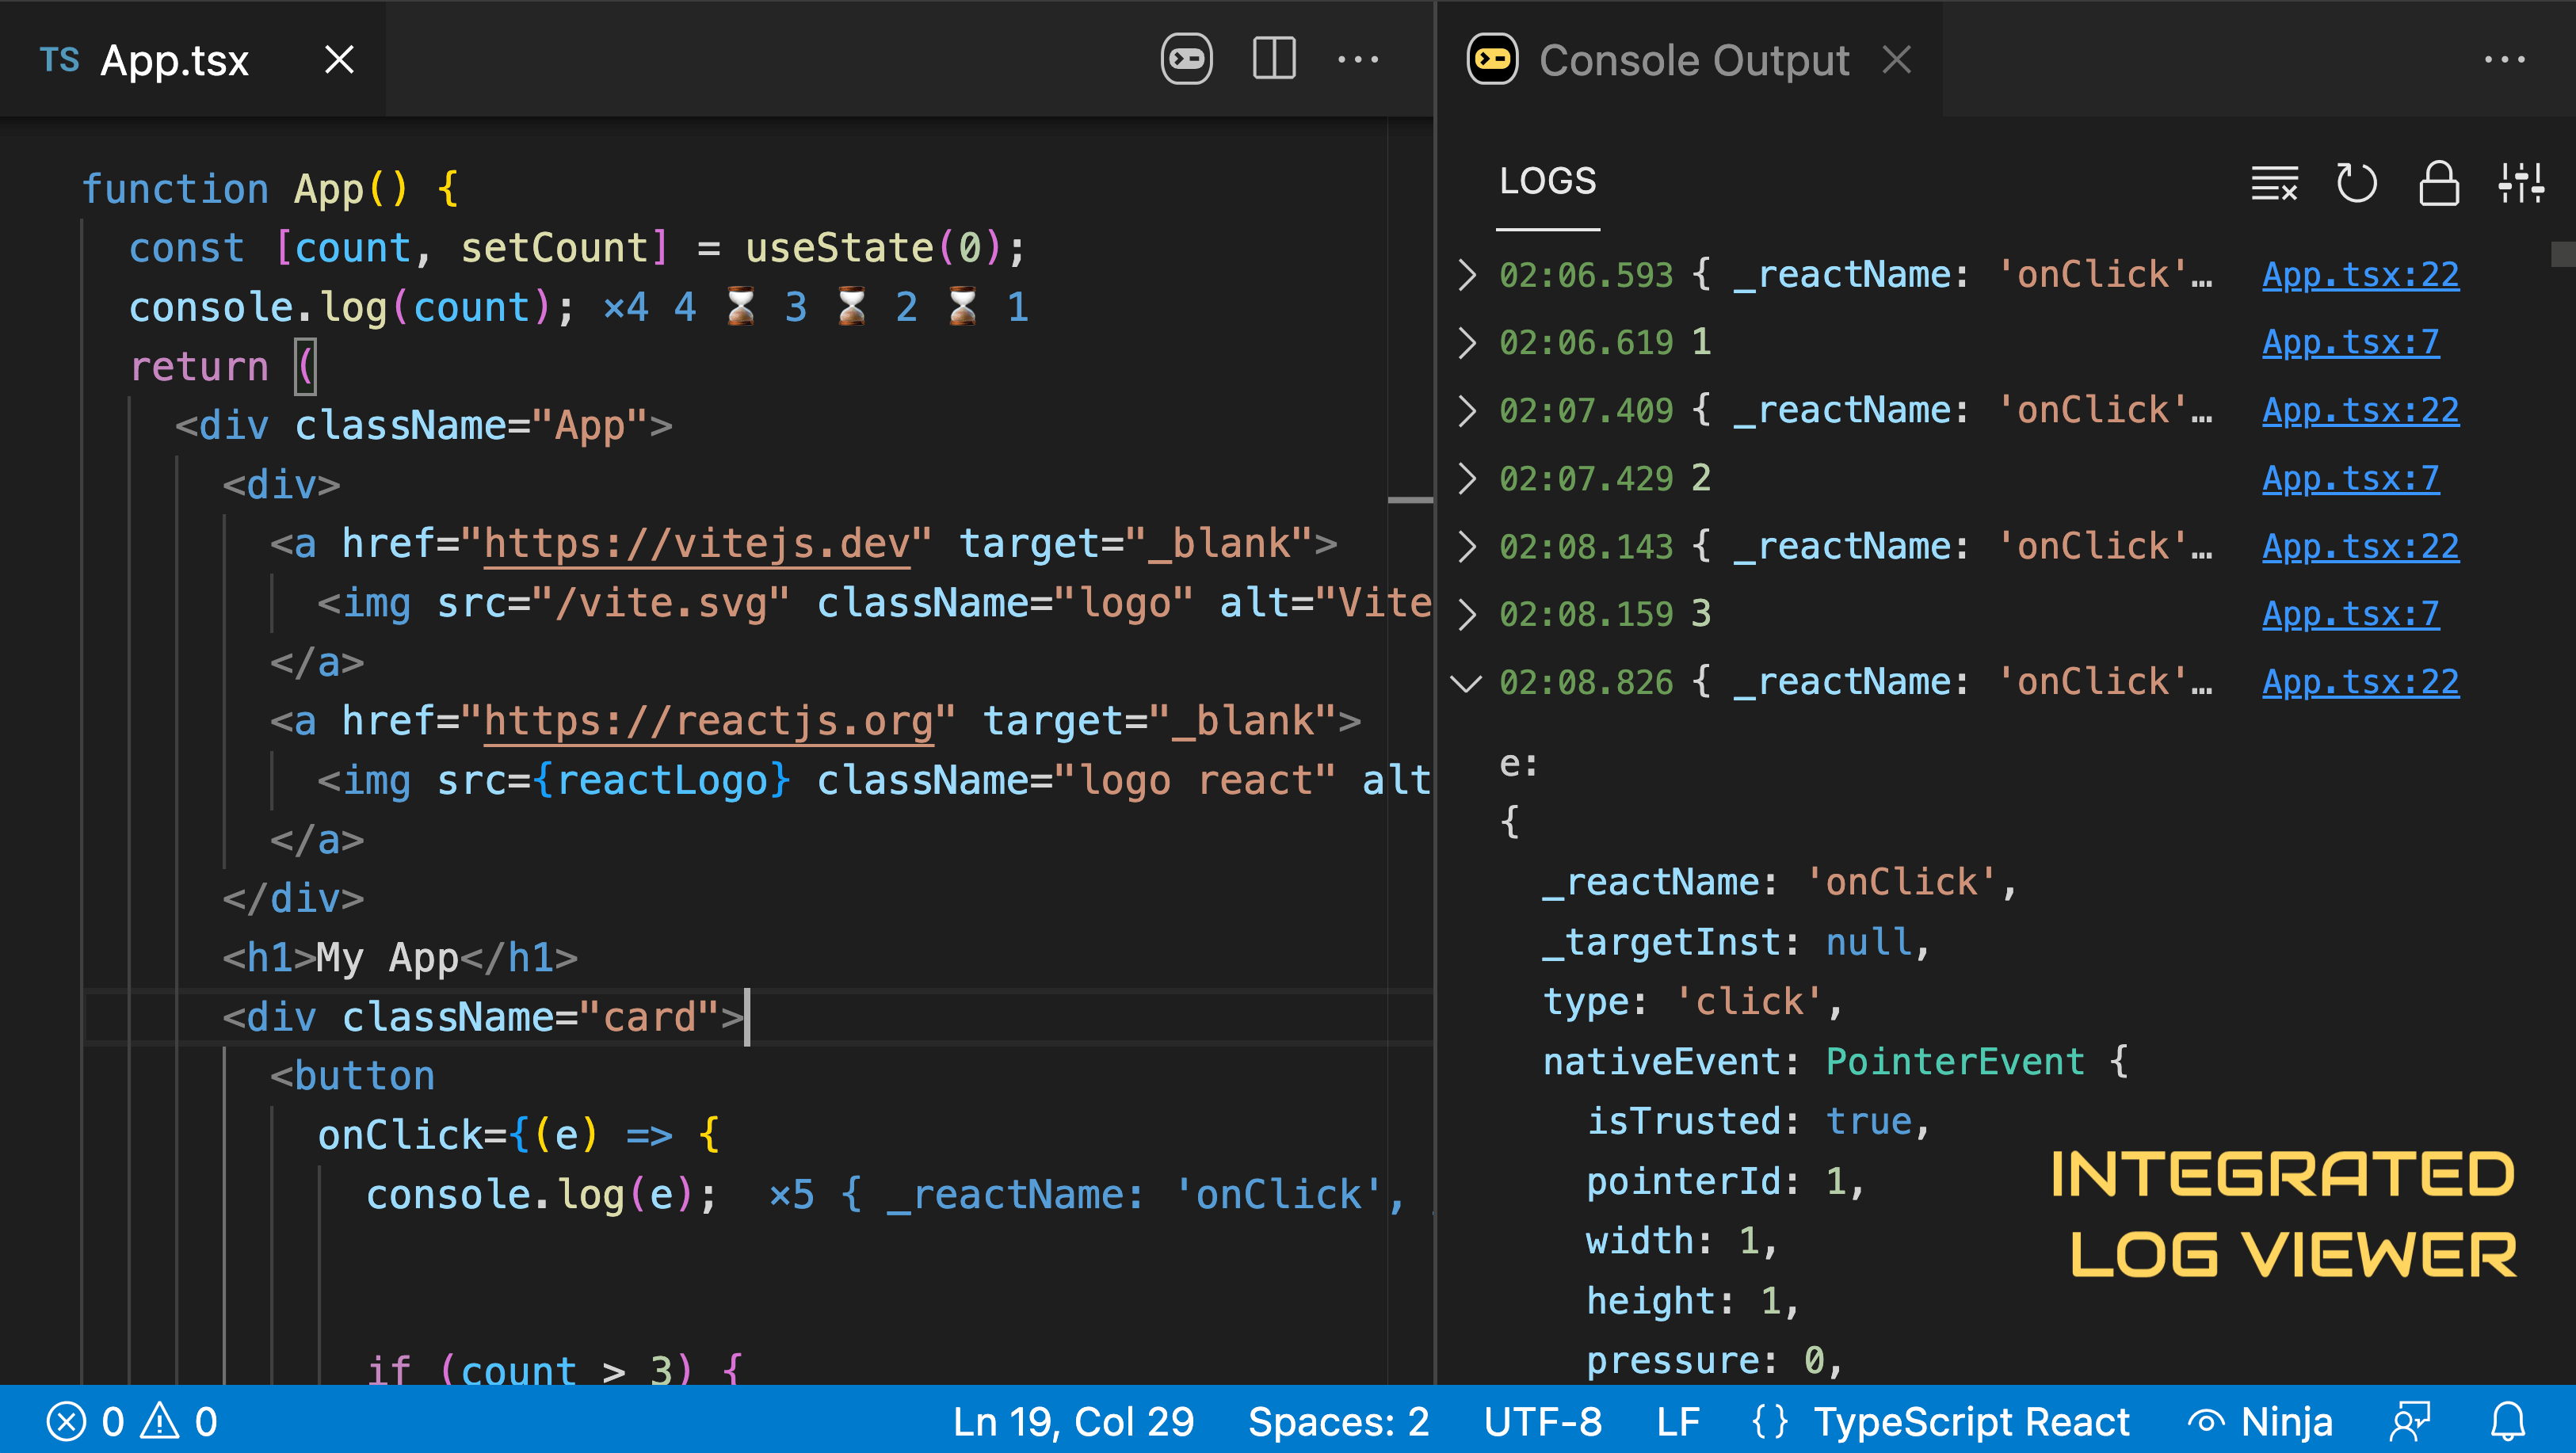Viewport: 2576px width, 1453px height.
Task: Click the https://vitejs.dev link in code
Action: point(697,544)
